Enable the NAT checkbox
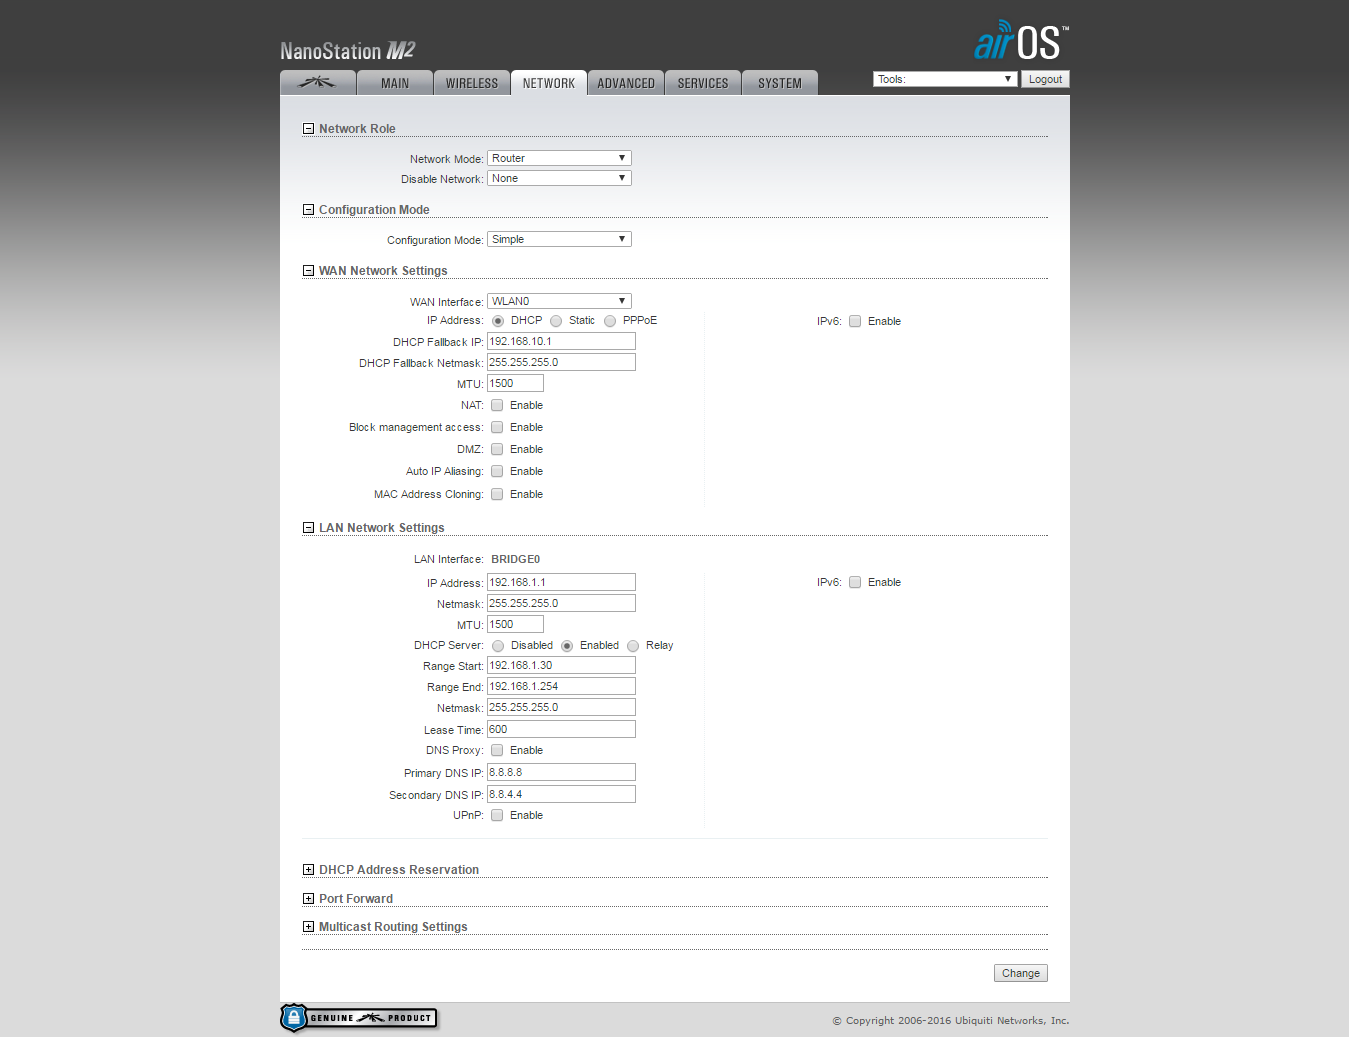This screenshot has height=1037, width=1349. [x=497, y=405]
